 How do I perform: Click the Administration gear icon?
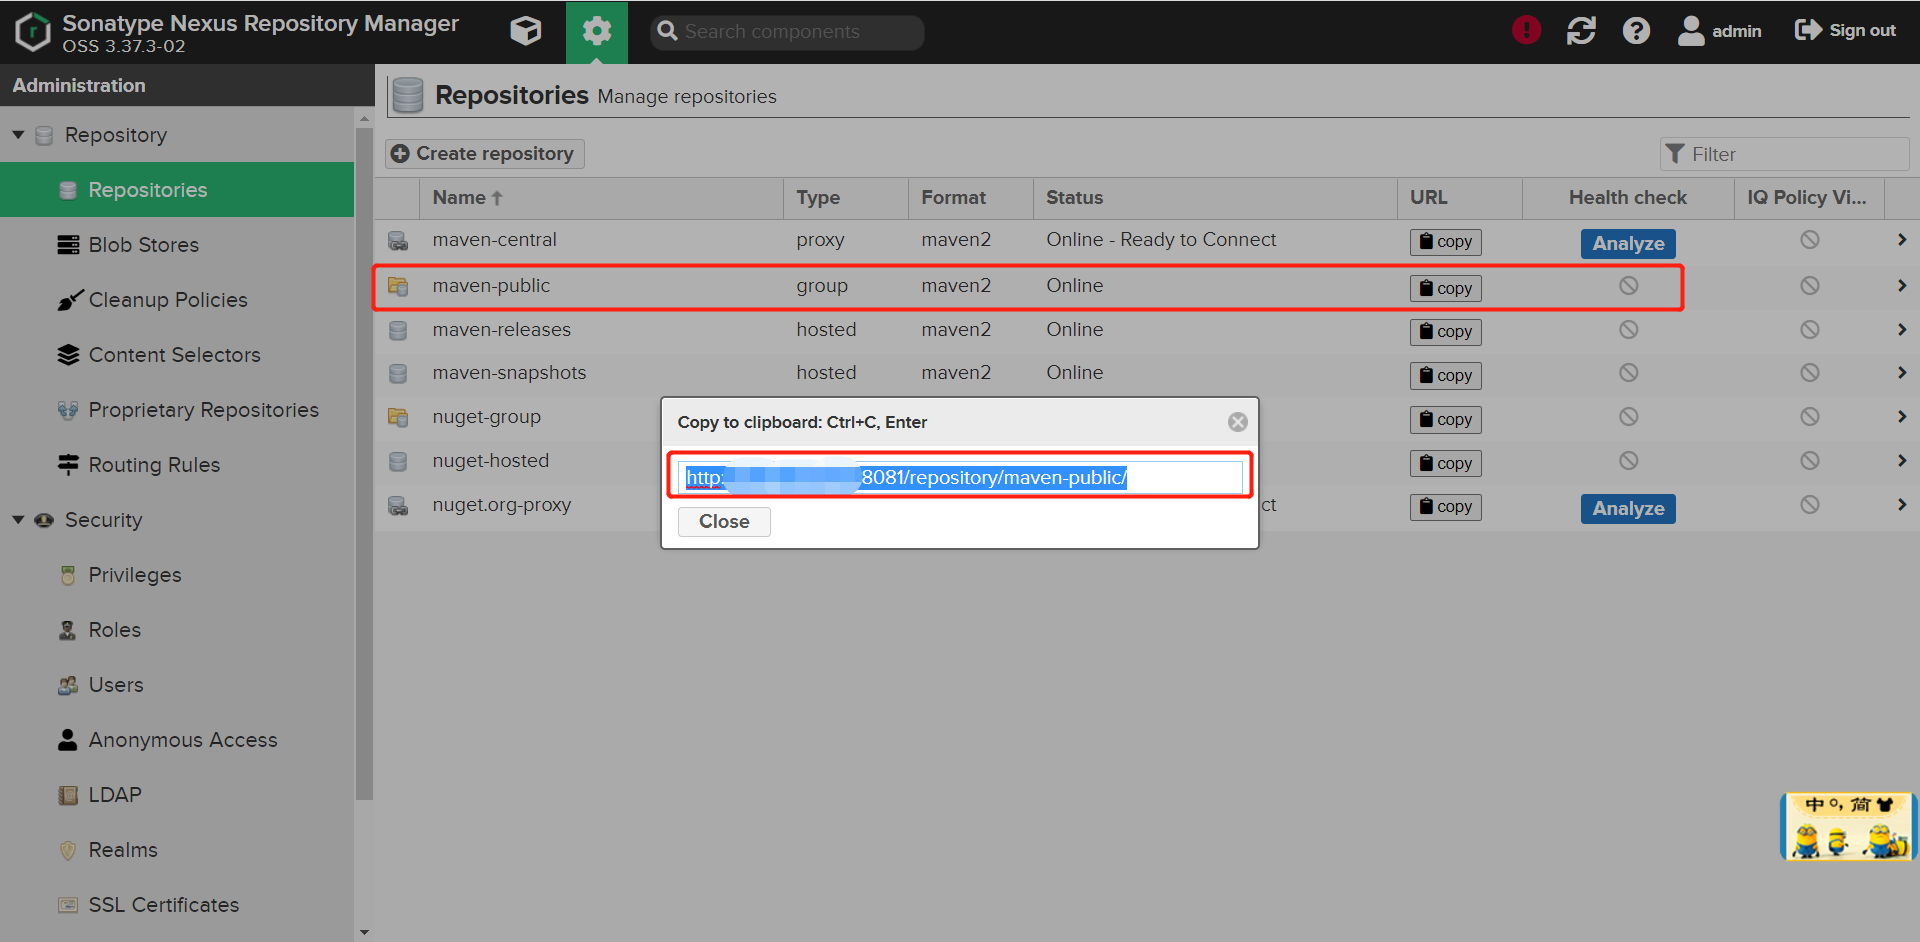[x=597, y=31]
